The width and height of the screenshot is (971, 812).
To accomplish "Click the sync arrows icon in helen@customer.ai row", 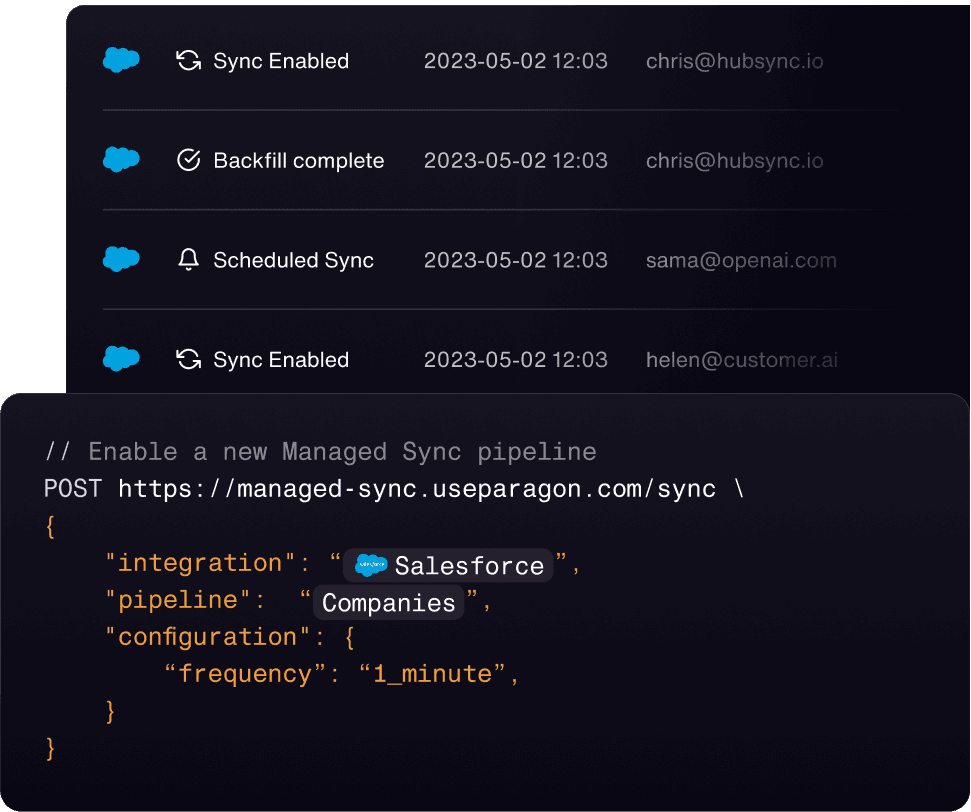I will [188, 360].
